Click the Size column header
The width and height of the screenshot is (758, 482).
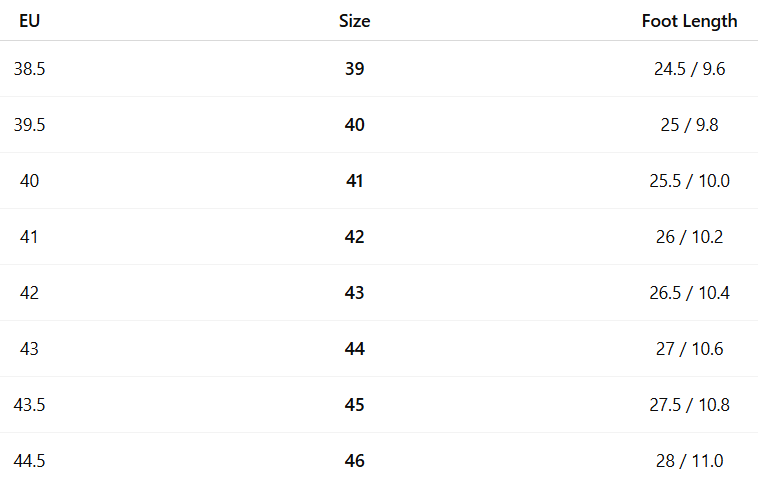tap(354, 21)
